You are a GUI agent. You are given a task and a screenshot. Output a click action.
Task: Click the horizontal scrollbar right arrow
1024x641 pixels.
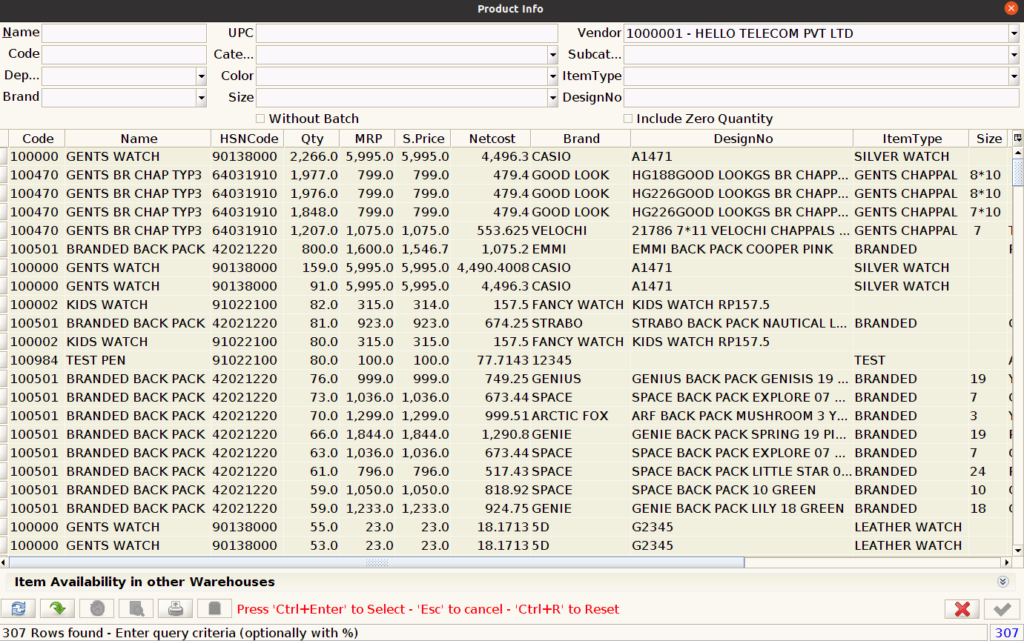(x=1006, y=562)
